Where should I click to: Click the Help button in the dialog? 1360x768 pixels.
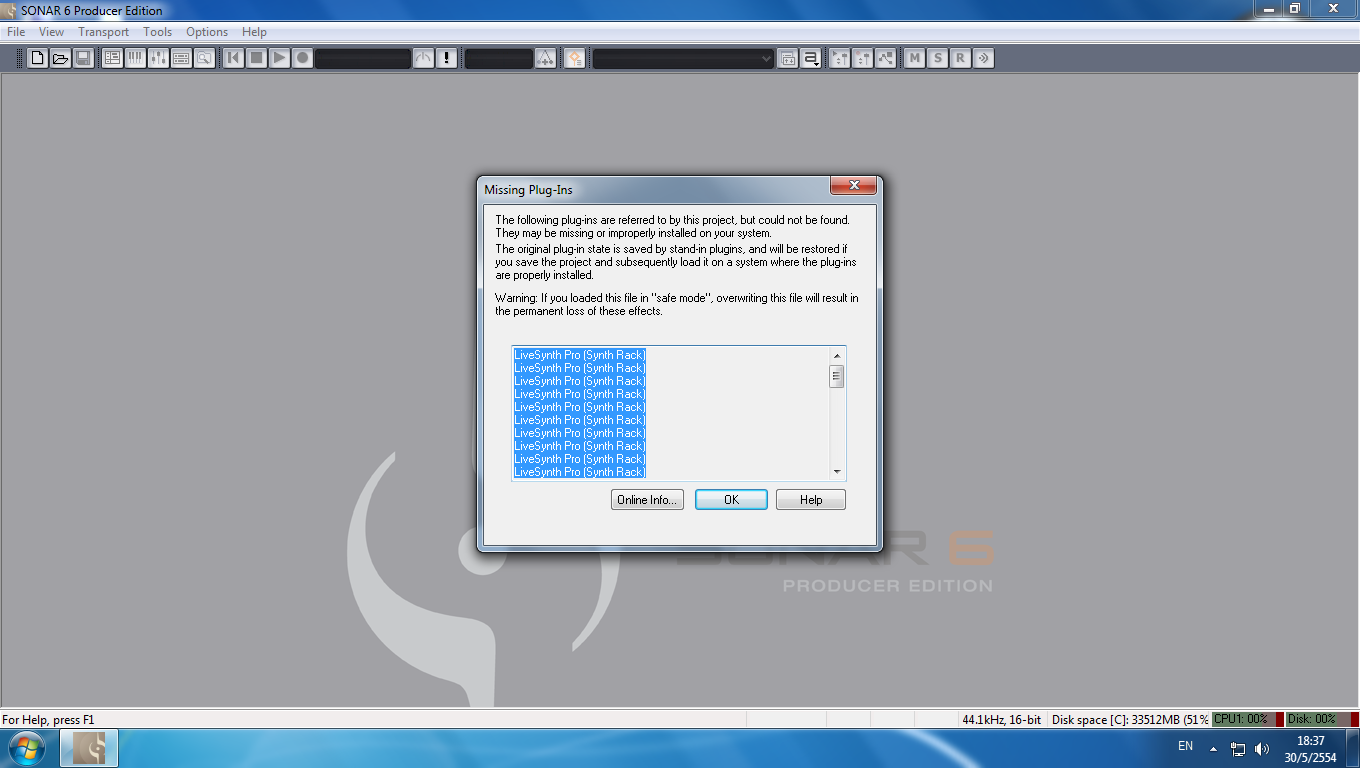[x=811, y=500]
